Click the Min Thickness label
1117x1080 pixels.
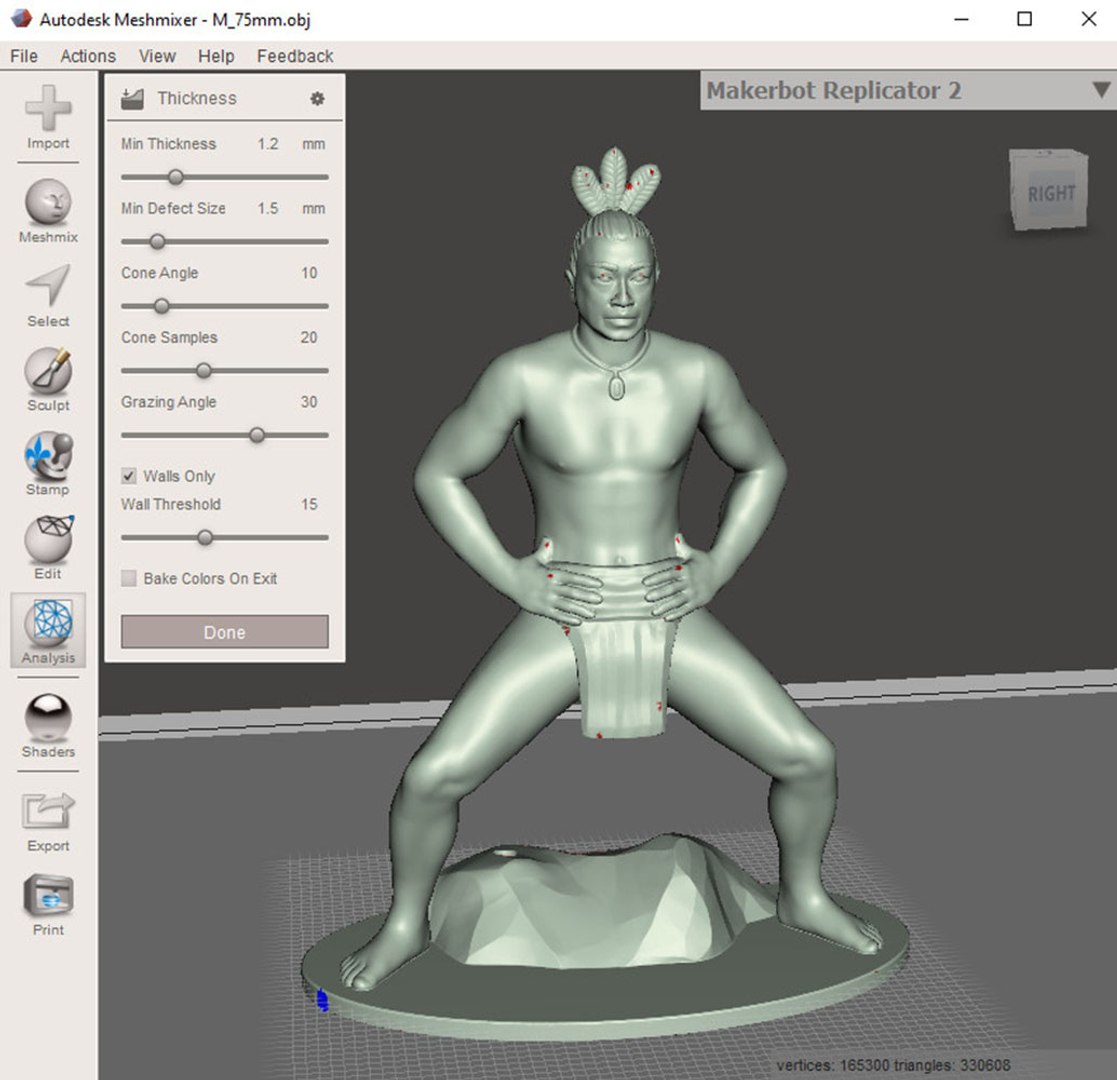click(168, 144)
